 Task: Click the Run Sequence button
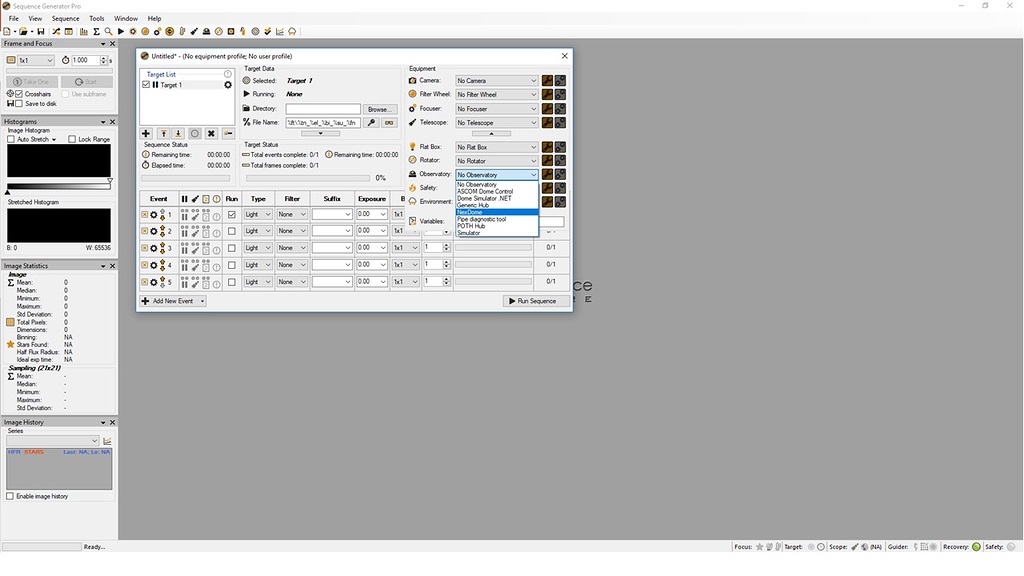tap(536, 300)
